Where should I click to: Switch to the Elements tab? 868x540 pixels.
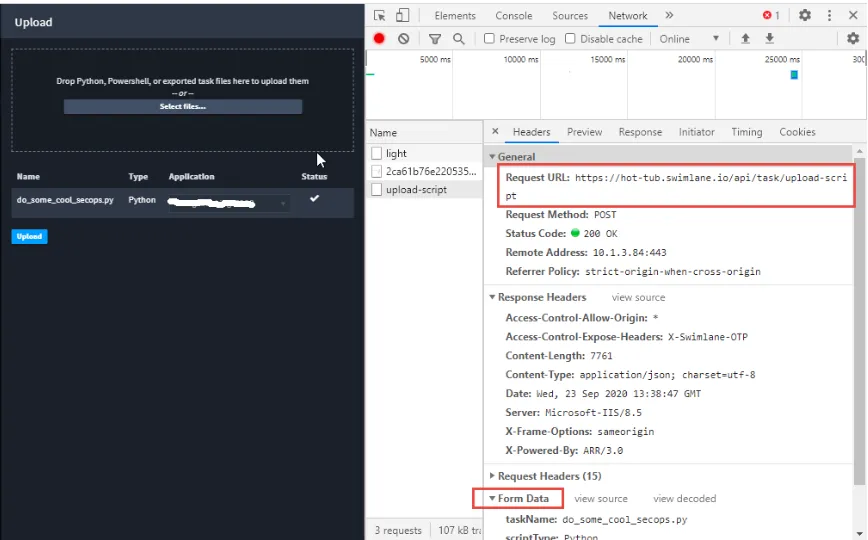pos(455,16)
